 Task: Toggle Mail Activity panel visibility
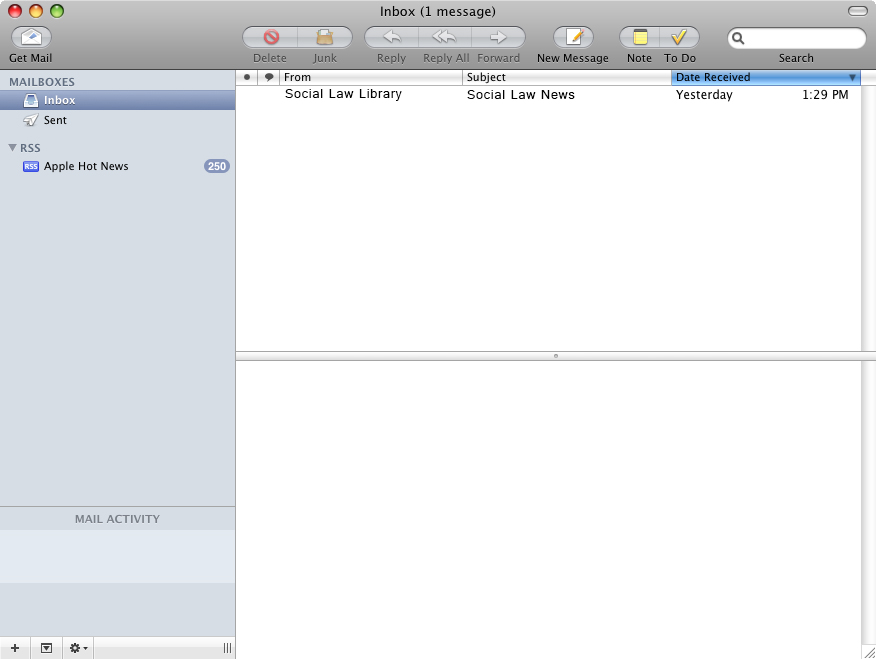[46, 648]
